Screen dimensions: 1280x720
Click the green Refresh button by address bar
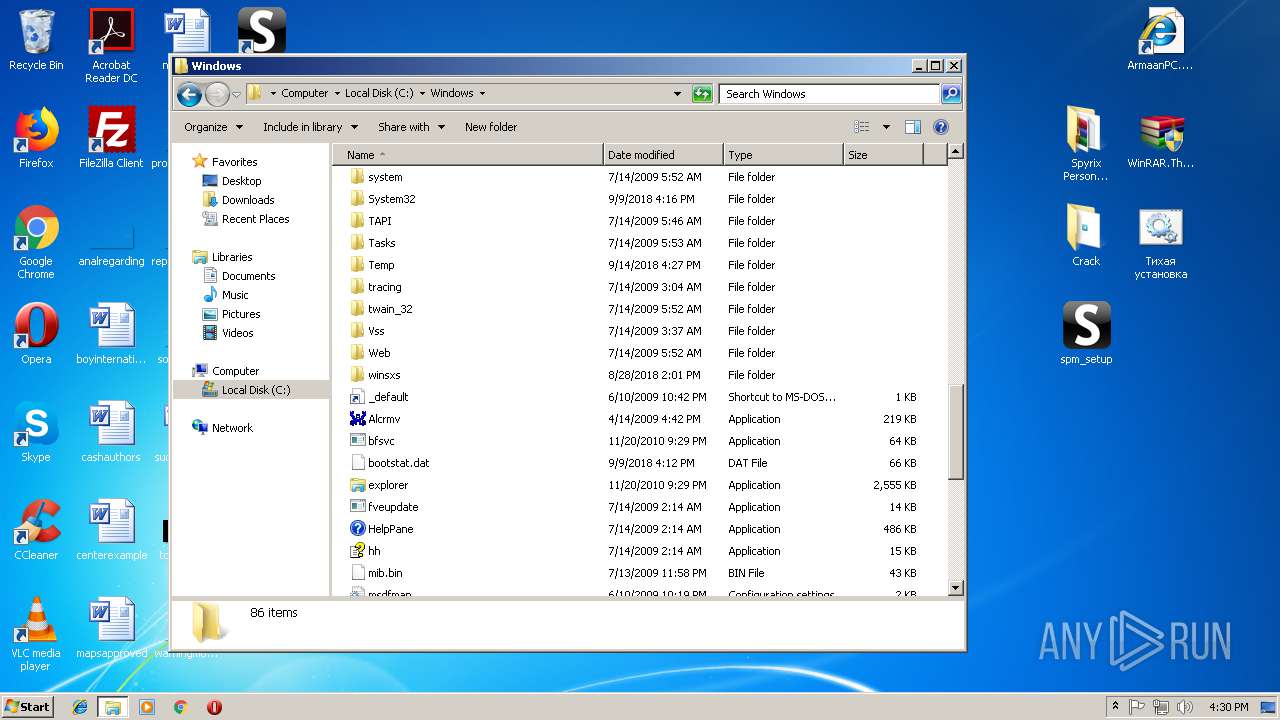702,94
